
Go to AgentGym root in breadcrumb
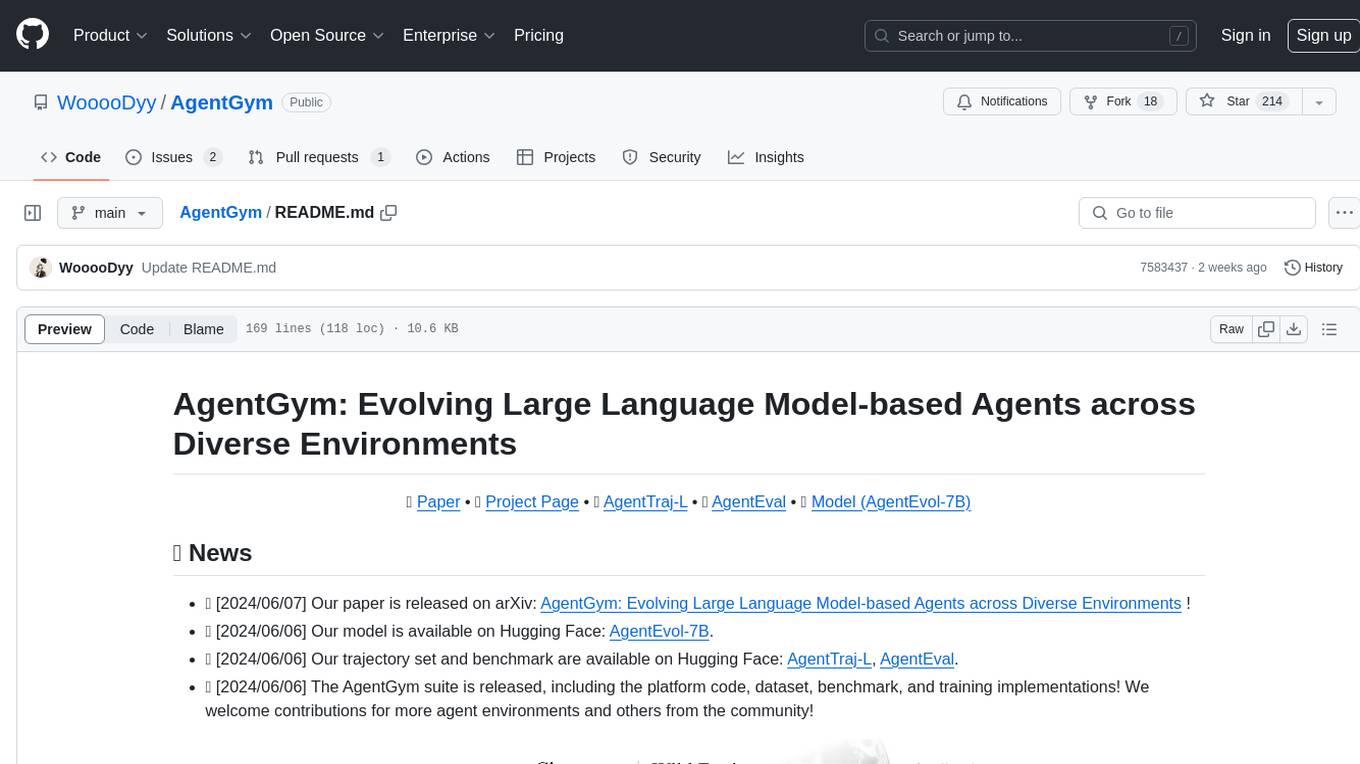point(221,212)
